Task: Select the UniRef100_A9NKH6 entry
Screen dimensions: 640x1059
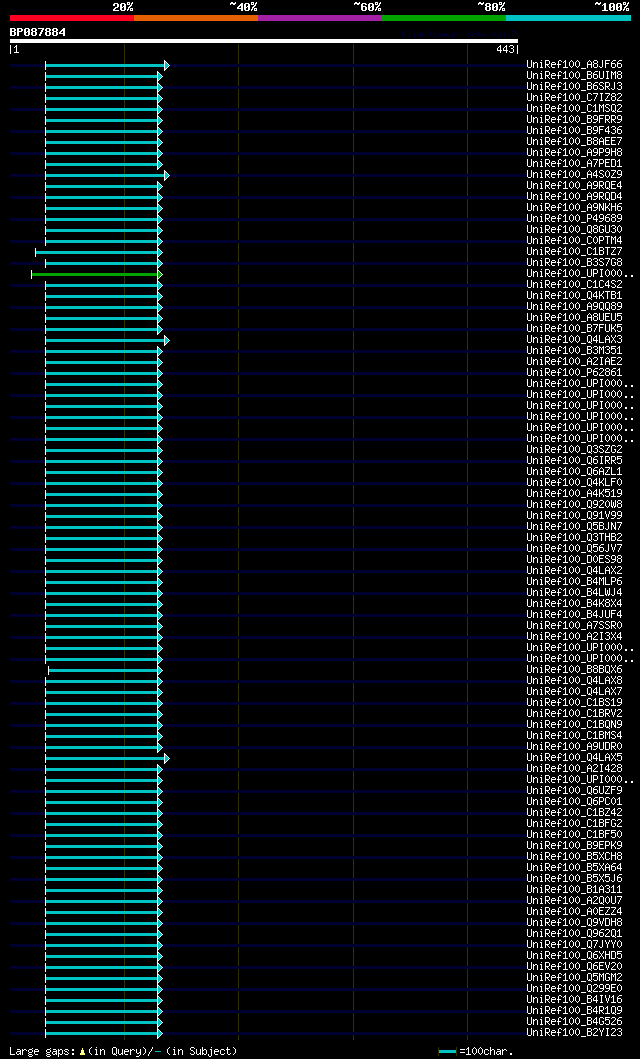Action: (575, 207)
